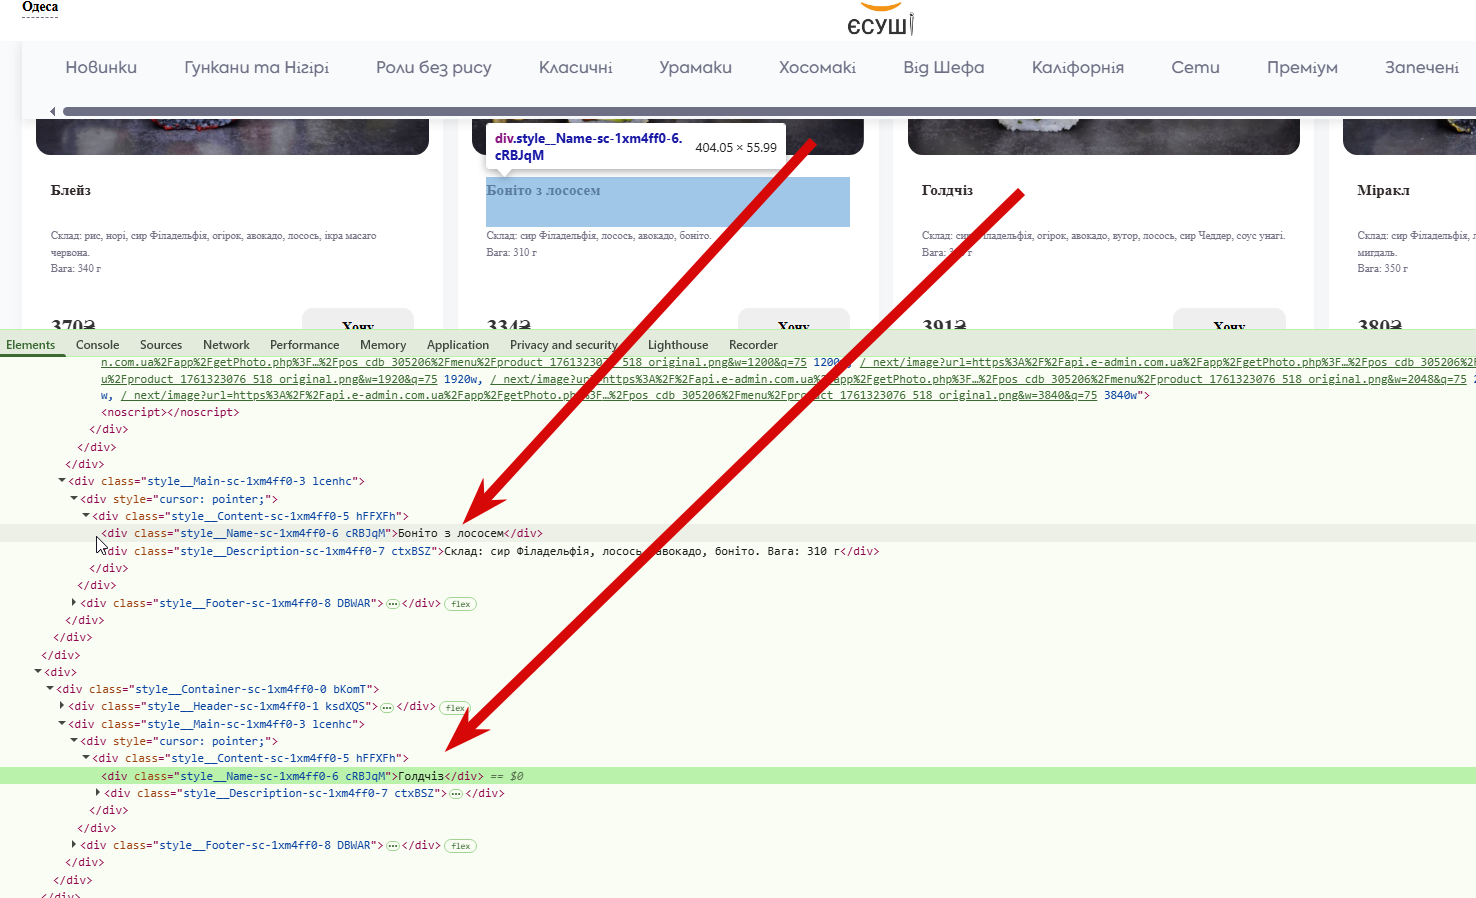The image size is (1476, 898).
Task: Click the Блейз product title
Action: coord(71,190)
